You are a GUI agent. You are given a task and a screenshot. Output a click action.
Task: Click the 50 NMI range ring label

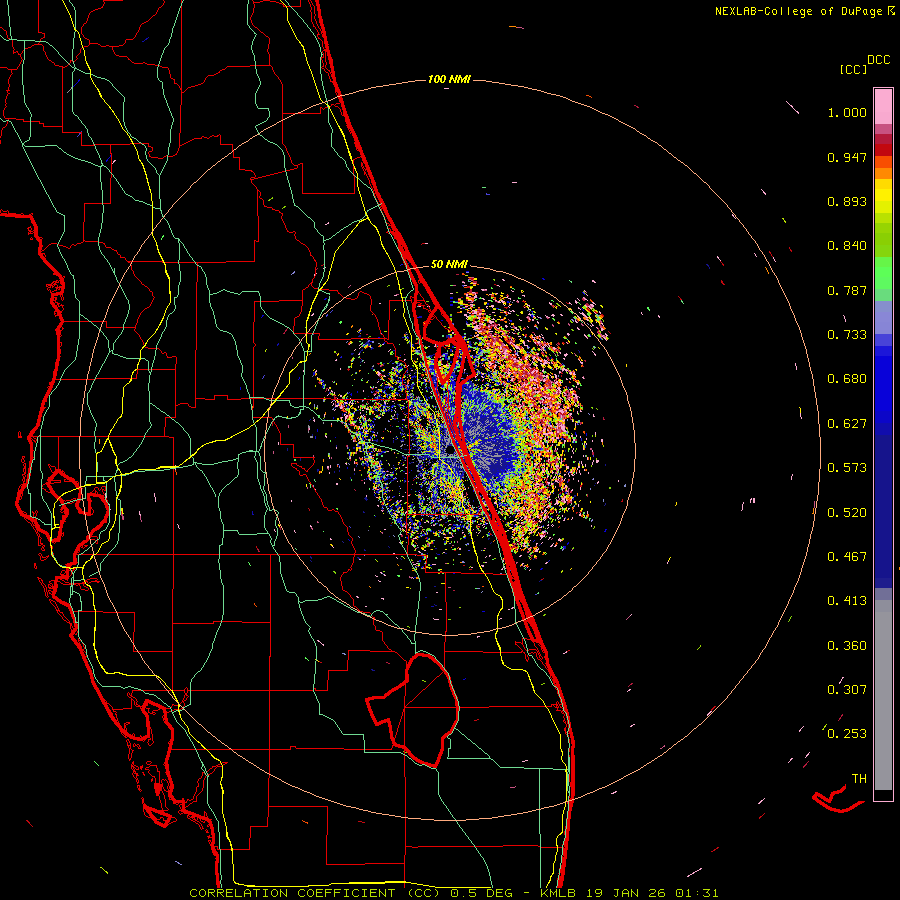coord(449,264)
